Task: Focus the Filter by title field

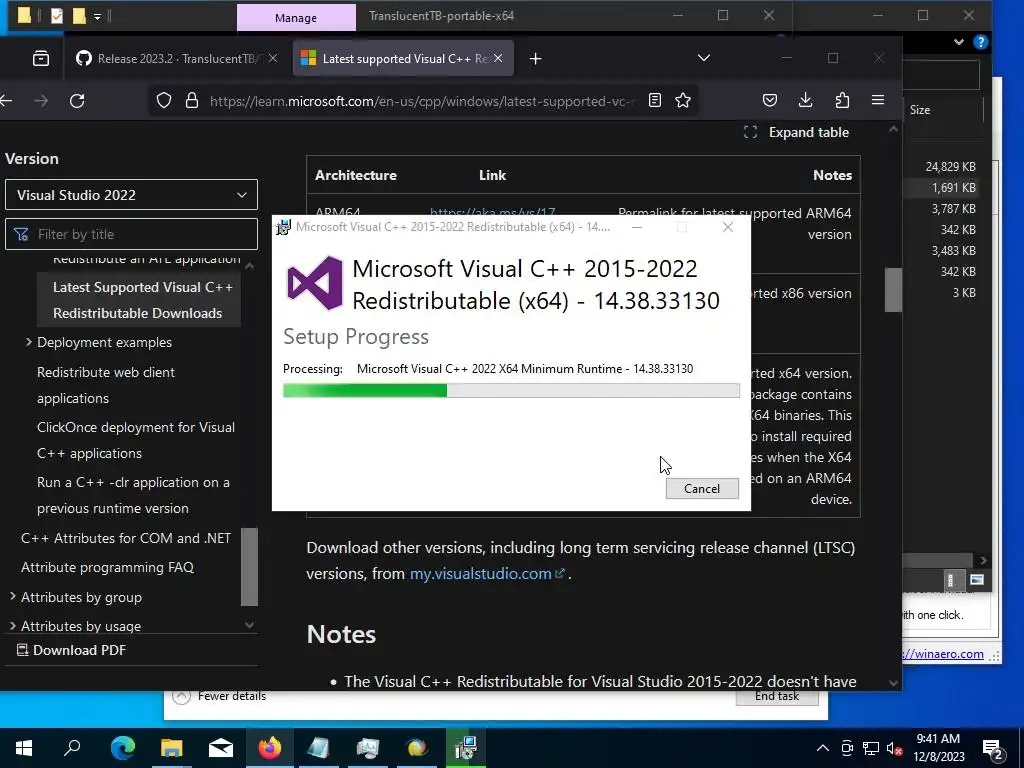Action: pyautogui.click(x=131, y=234)
